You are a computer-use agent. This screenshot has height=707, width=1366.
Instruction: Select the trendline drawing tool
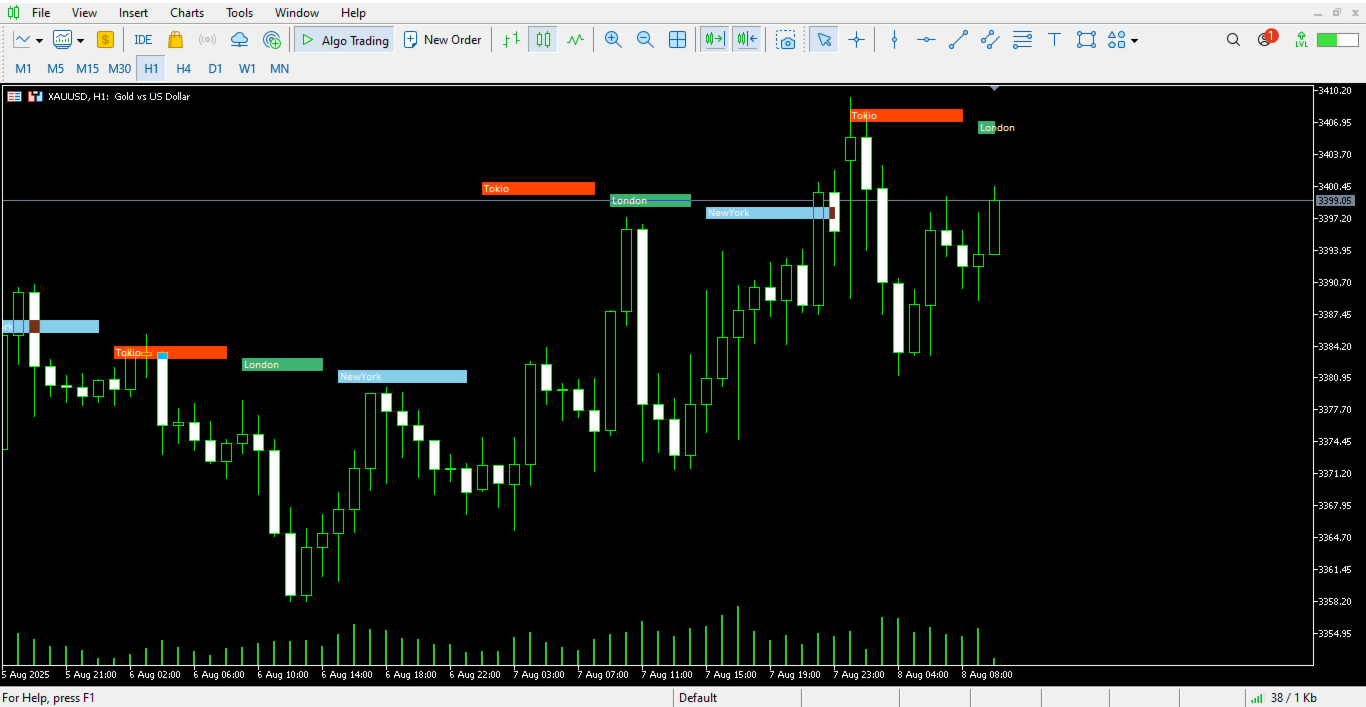(x=958, y=40)
